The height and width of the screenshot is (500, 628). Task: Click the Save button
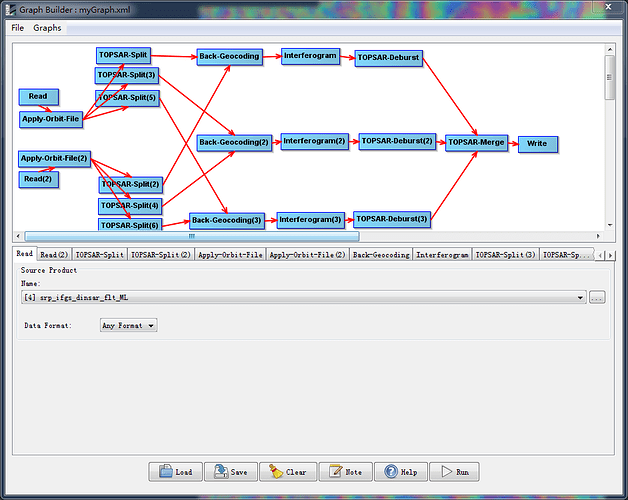pos(231,472)
